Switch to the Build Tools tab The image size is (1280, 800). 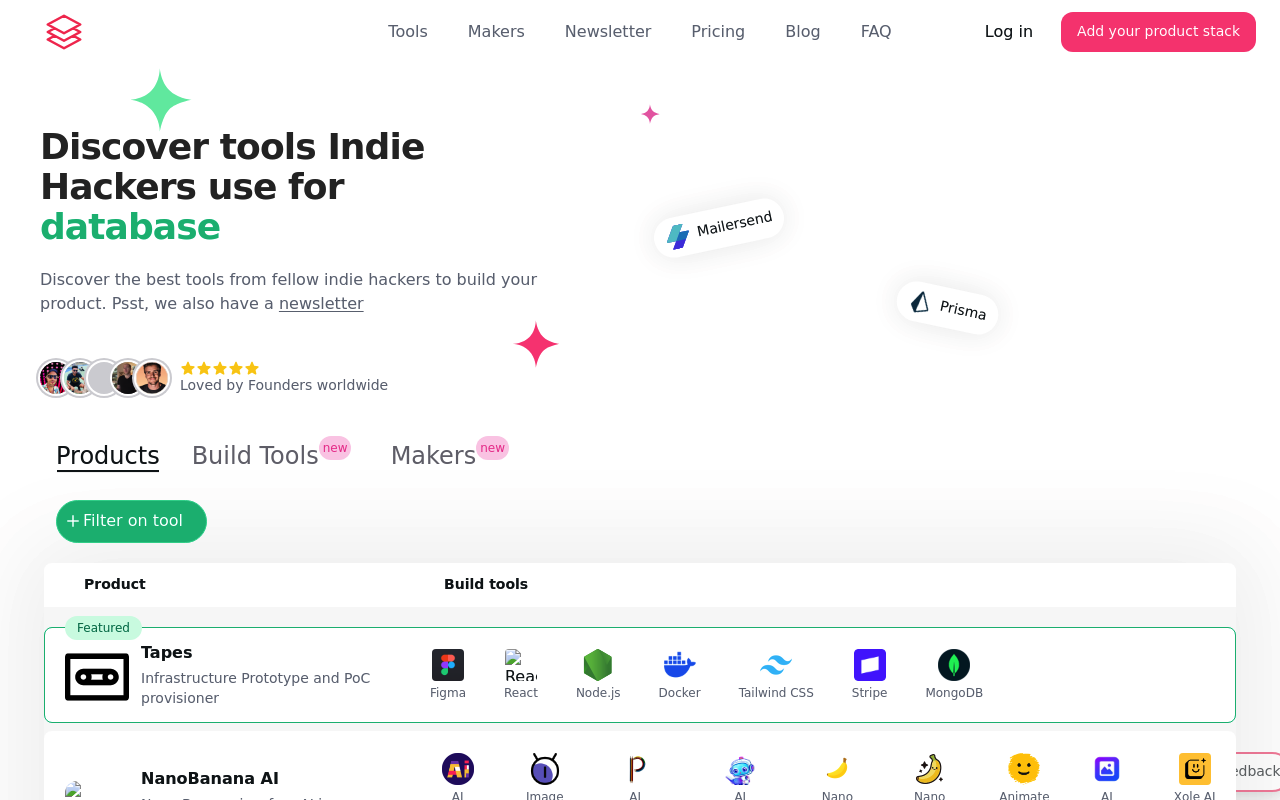pos(255,456)
